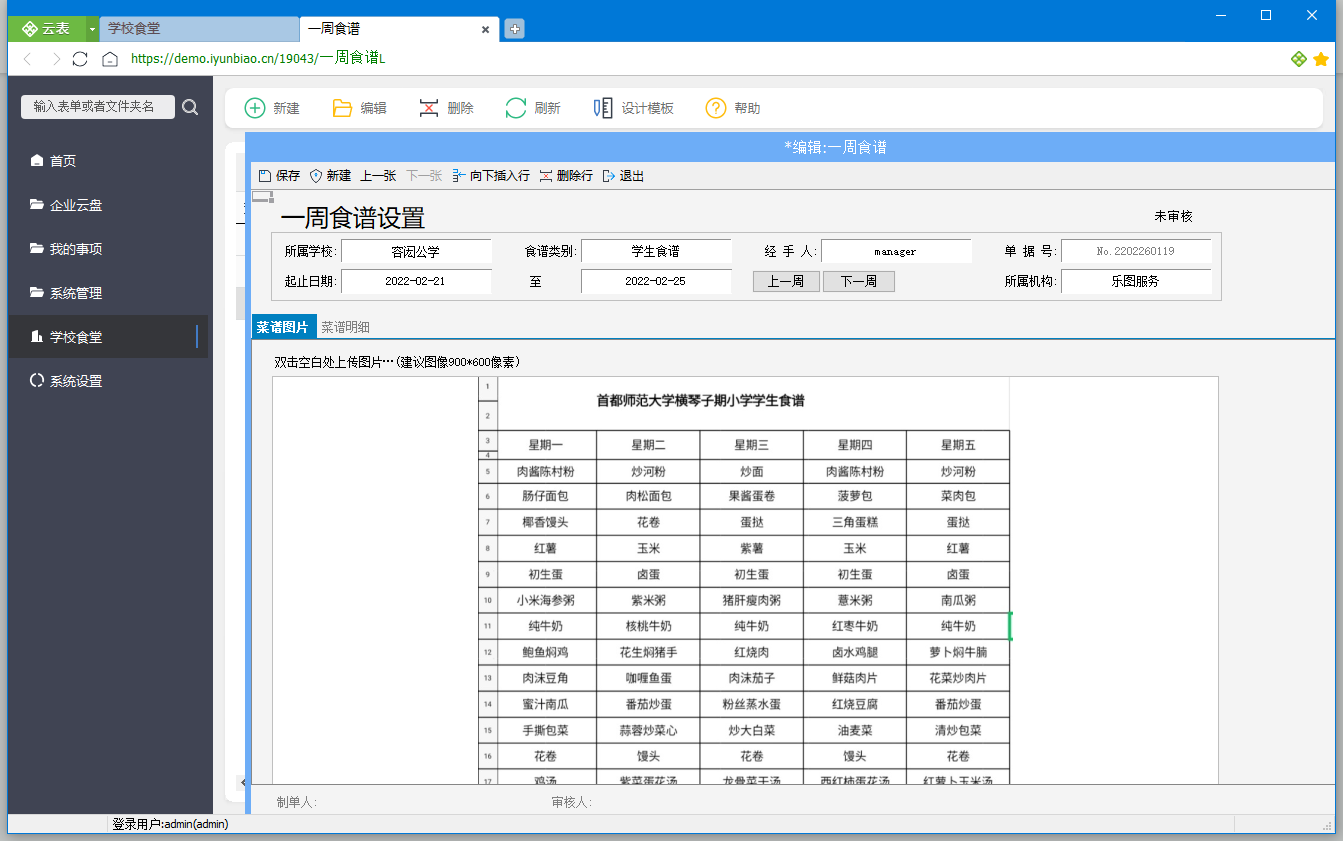The width and height of the screenshot is (1343, 841).
Task: Open a new tab with plus button
Action: pos(514,29)
